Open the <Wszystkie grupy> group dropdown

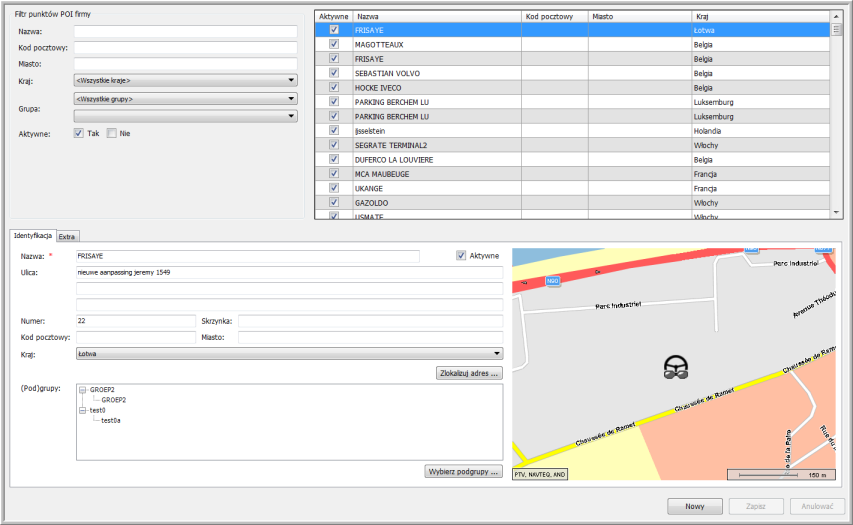pos(186,99)
